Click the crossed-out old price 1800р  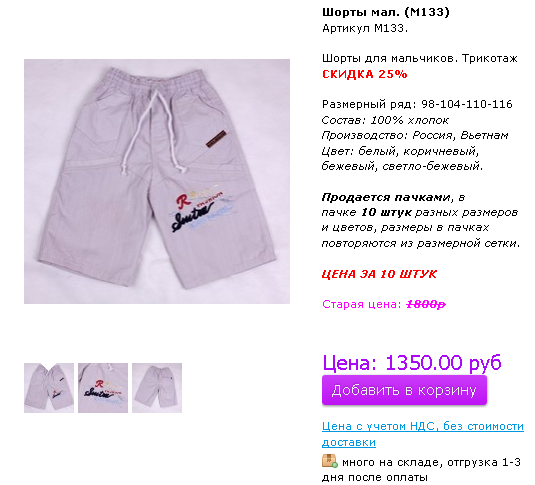pos(426,304)
